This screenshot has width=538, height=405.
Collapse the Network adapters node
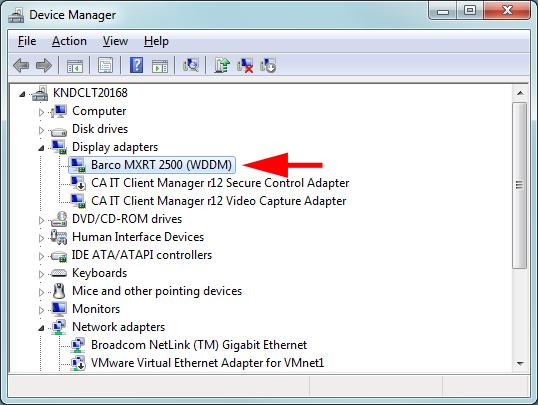coord(41,328)
